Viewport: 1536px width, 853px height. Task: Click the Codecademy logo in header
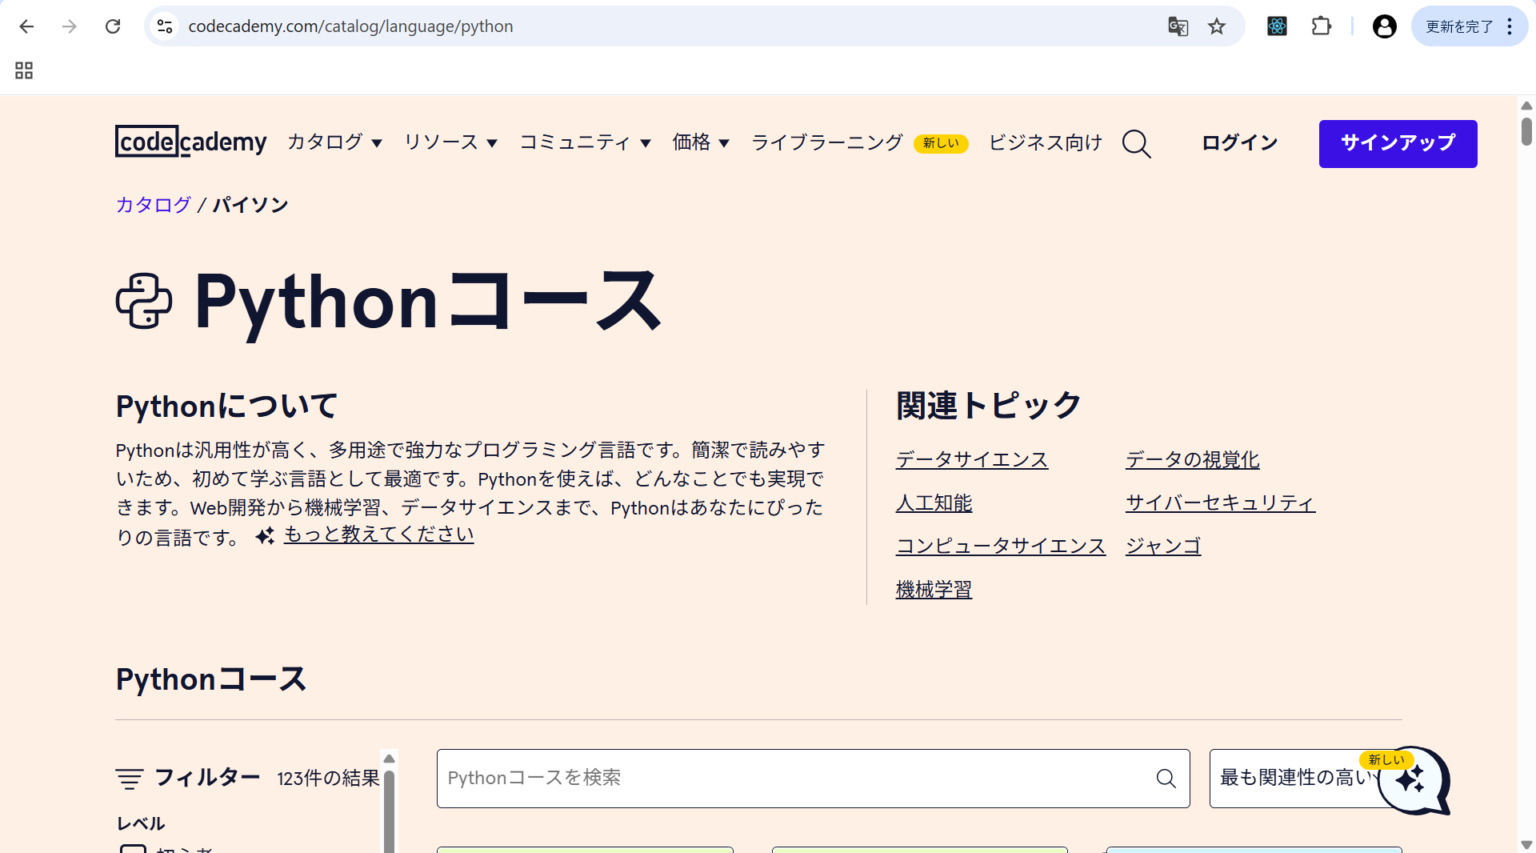click(190, 142)
